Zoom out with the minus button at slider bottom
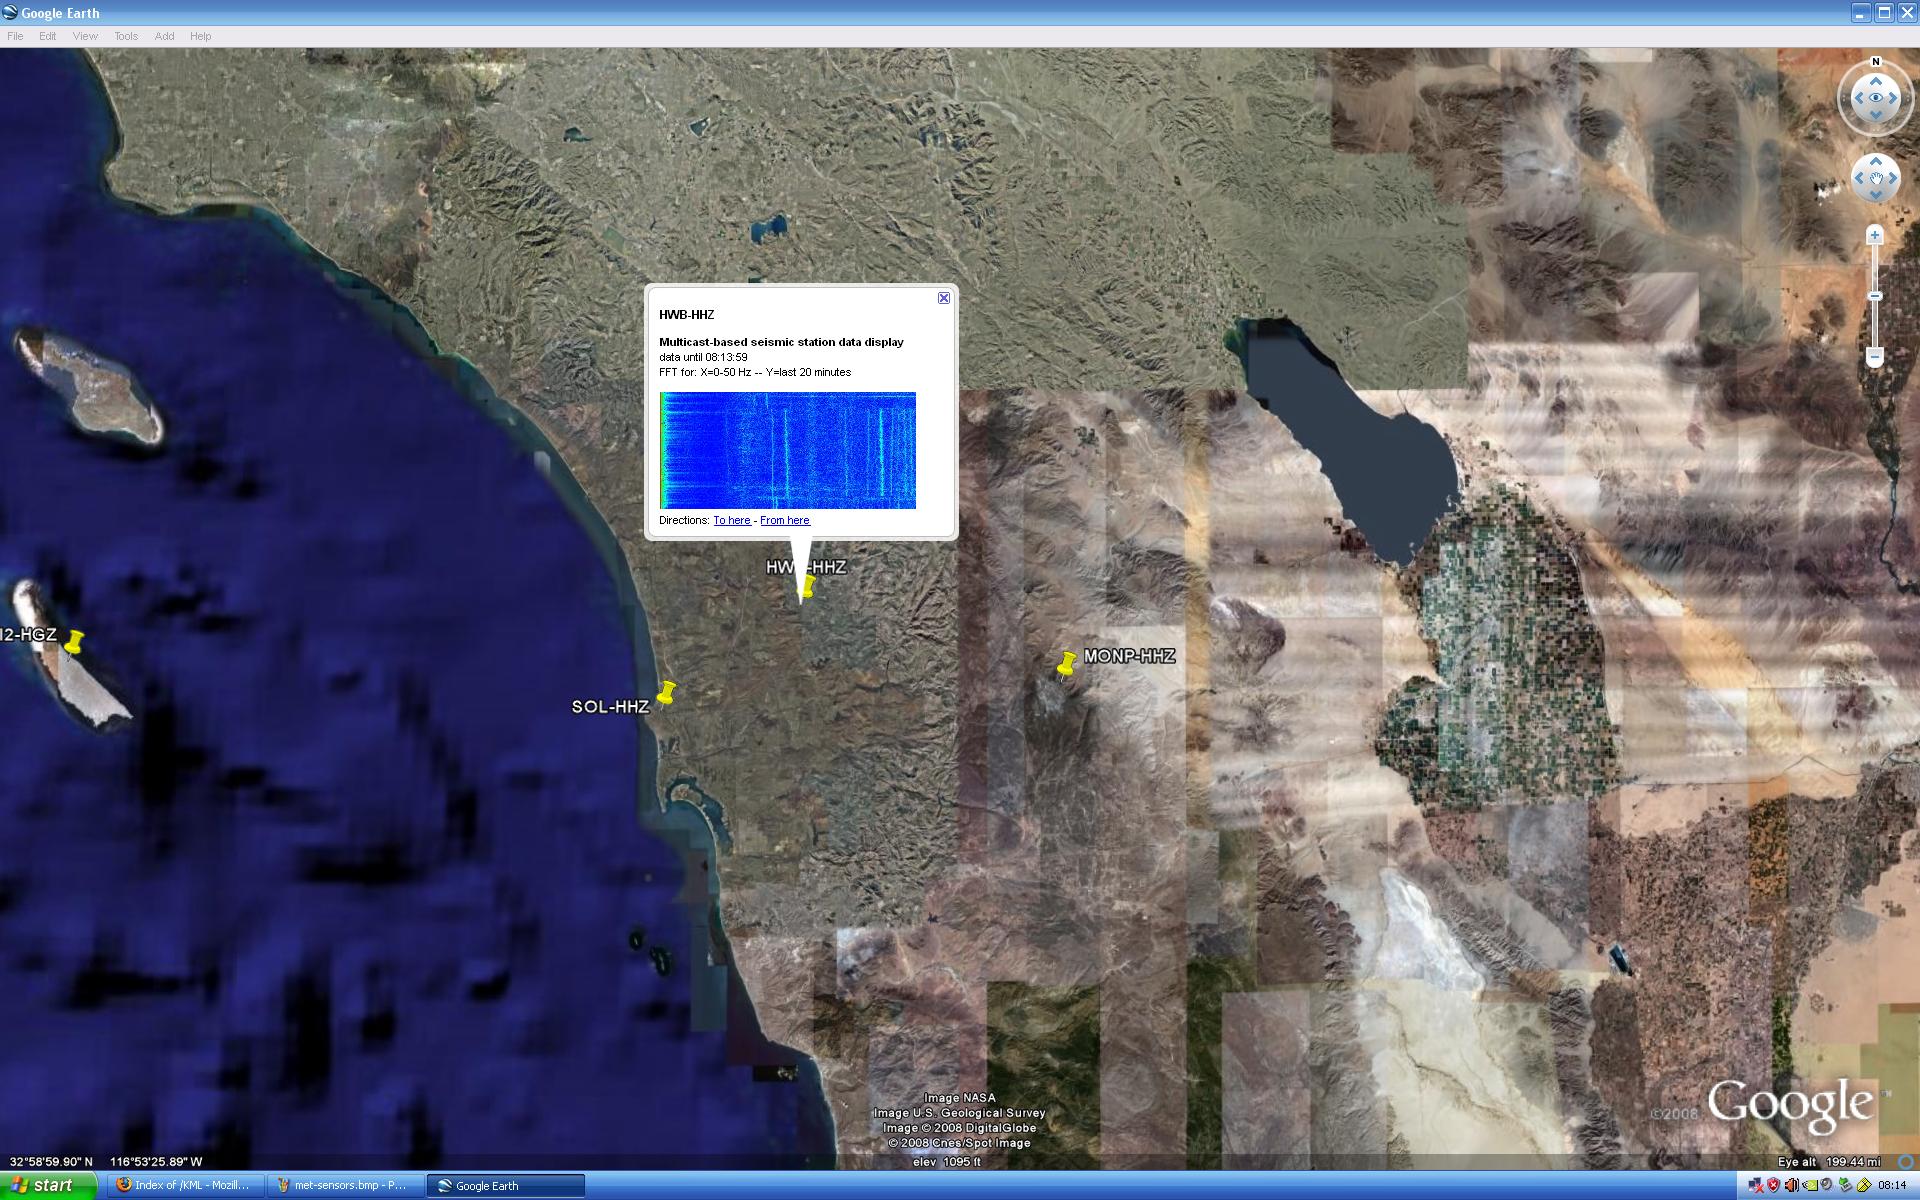 [x=1875, y=357]
